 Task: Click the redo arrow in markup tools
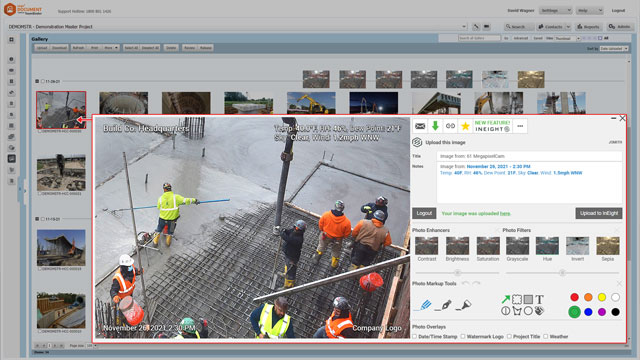click(476, 283)
